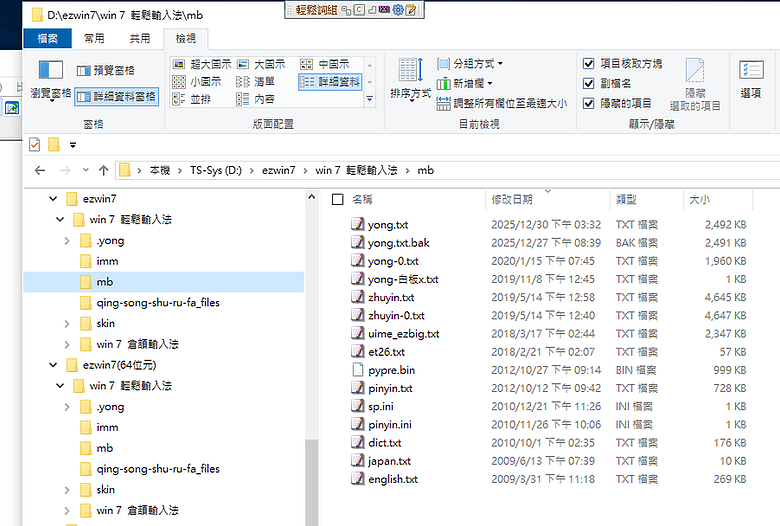The height and width of the screenshot is (526, 780).
Task: Uncheck 副檔名 file extensions option
Action: 588,84
